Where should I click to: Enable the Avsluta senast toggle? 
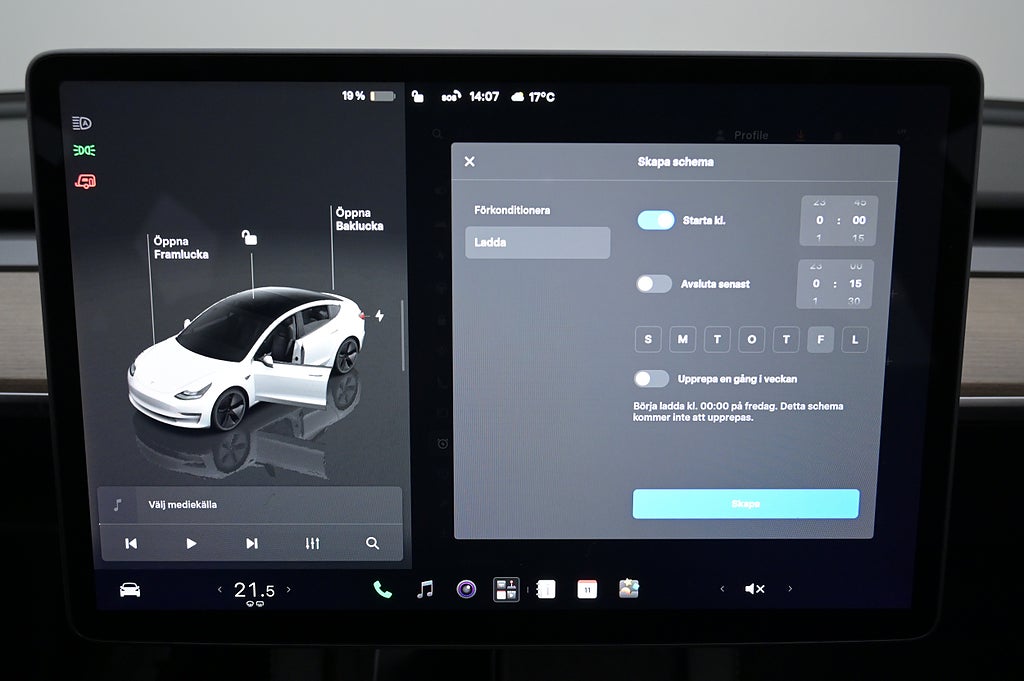click(x=654, y=283)
